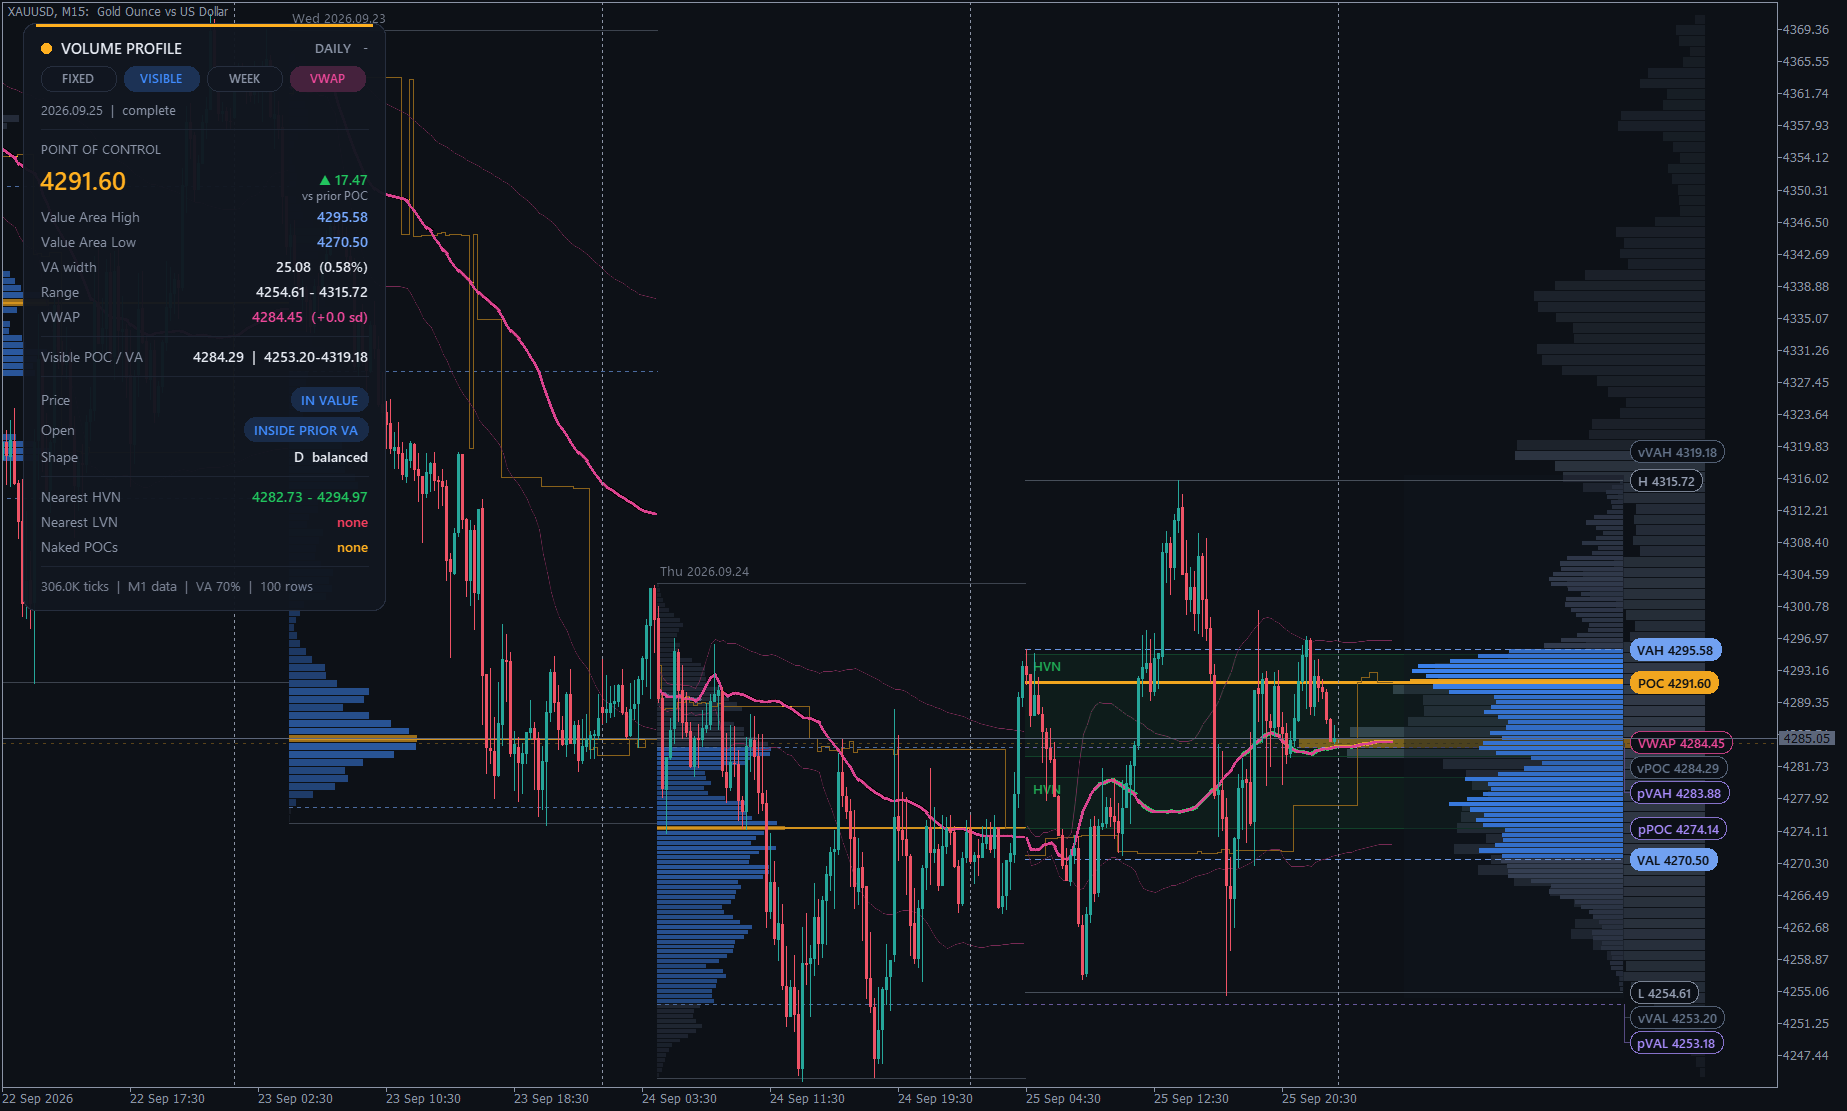1847x1111 pixels.
Task: Click the VAH 4295.58 price label
Action: [x=1674, y=651]
